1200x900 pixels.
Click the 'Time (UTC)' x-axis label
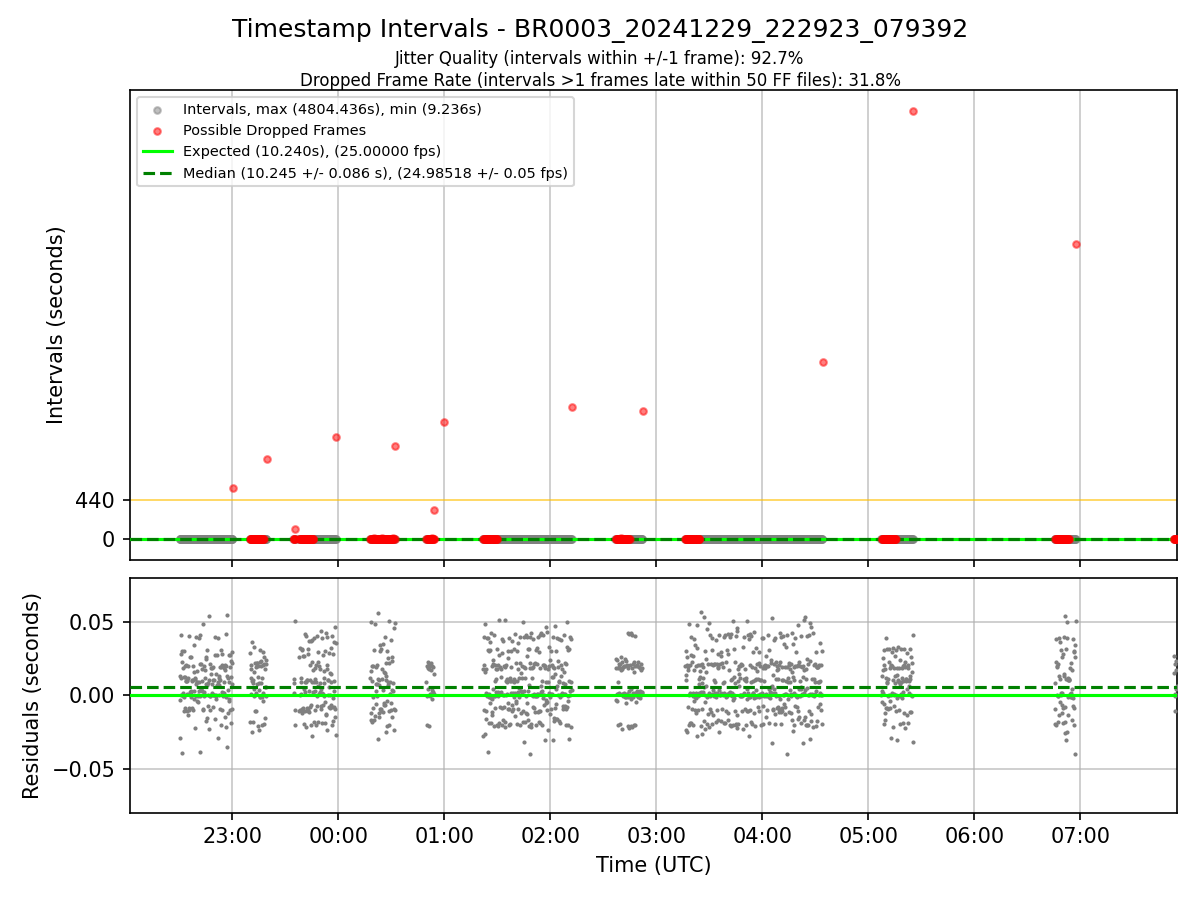coord(653,865)
